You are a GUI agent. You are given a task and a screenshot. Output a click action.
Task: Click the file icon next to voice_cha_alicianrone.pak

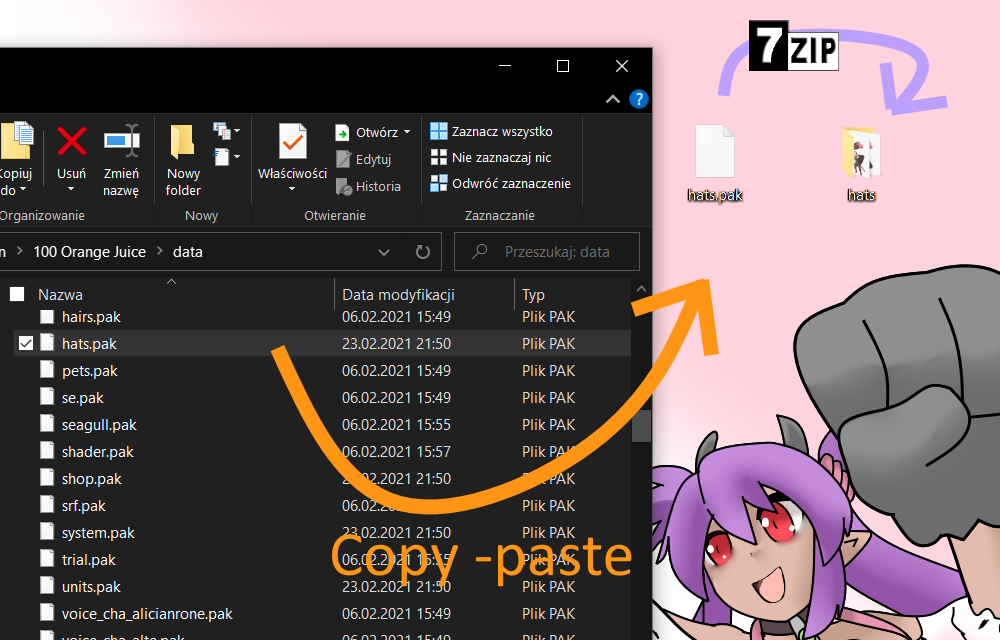point(47,613)
